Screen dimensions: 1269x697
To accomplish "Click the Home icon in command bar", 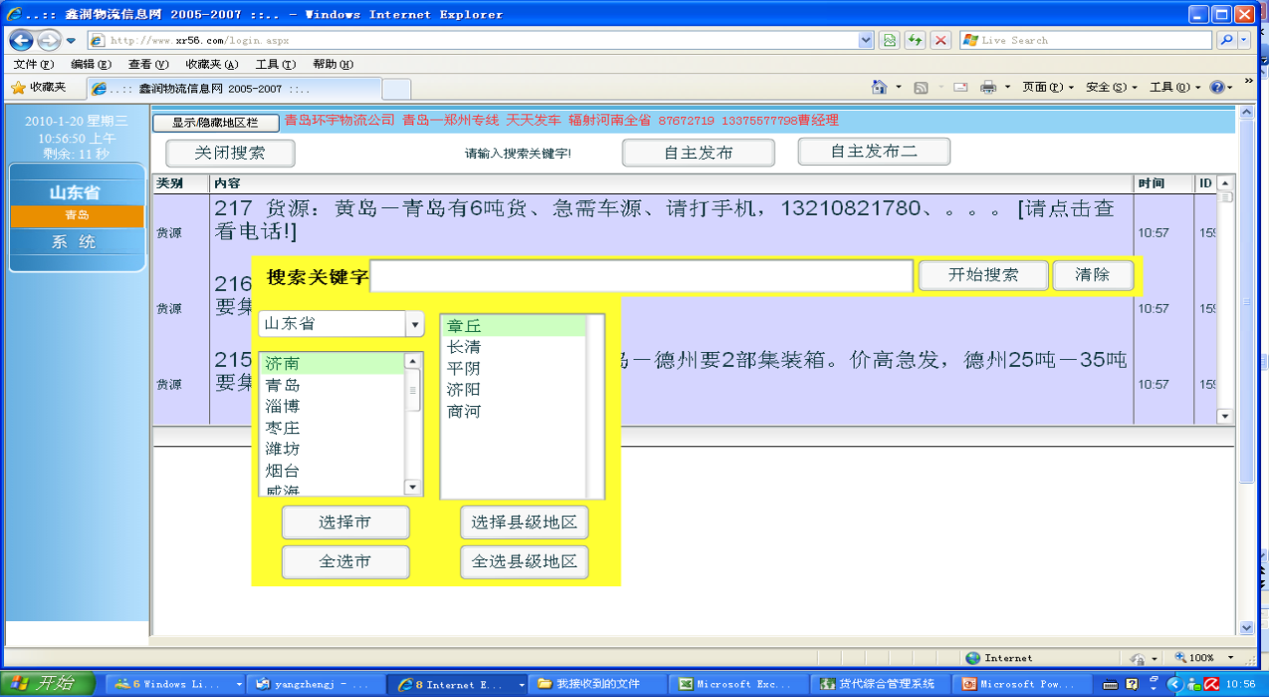I will (x=879, y=87).
